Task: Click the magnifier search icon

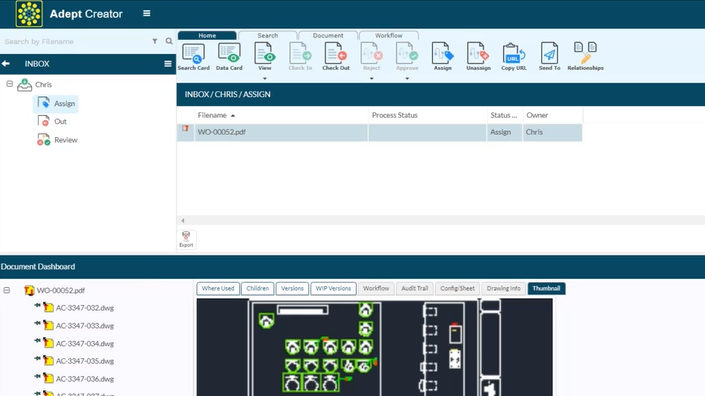Action: (x=169, y=41)
